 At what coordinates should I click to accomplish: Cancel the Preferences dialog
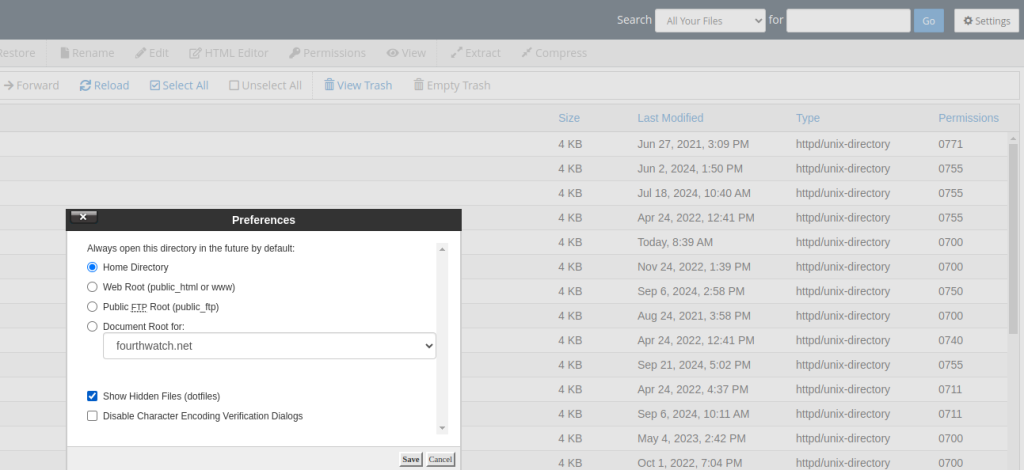[x=440, y=459]
